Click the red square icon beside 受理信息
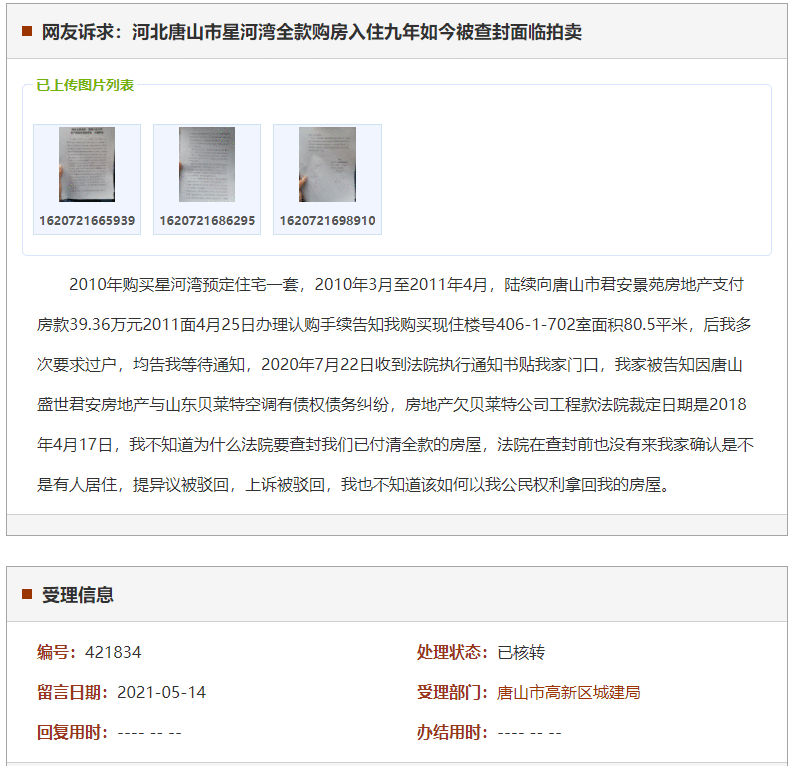The image size is (793, 766). coord(27,594)
